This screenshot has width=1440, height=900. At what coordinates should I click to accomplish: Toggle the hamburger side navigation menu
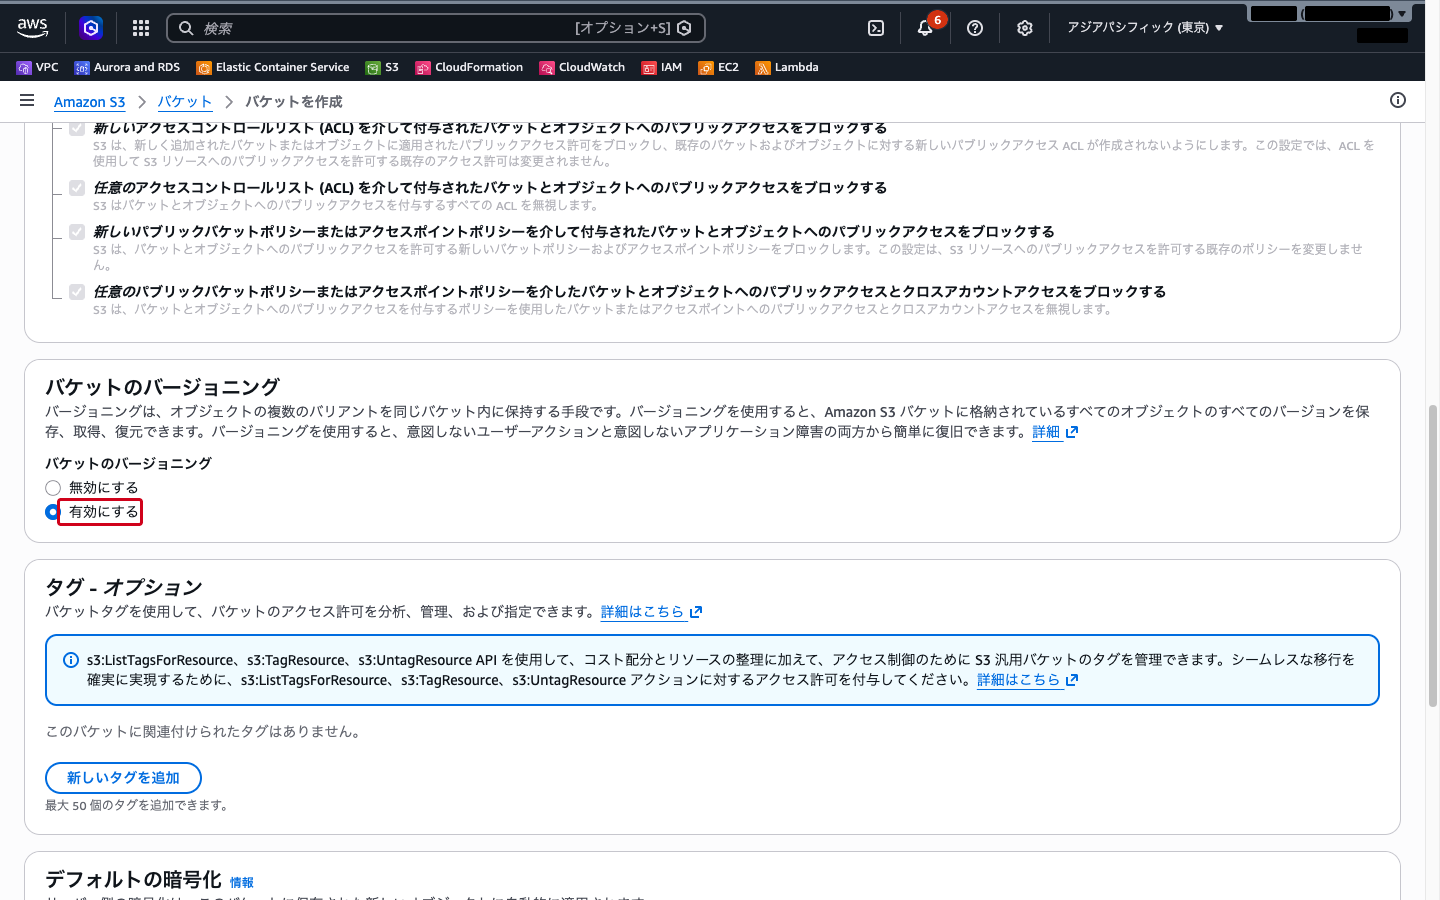(27, 100)
